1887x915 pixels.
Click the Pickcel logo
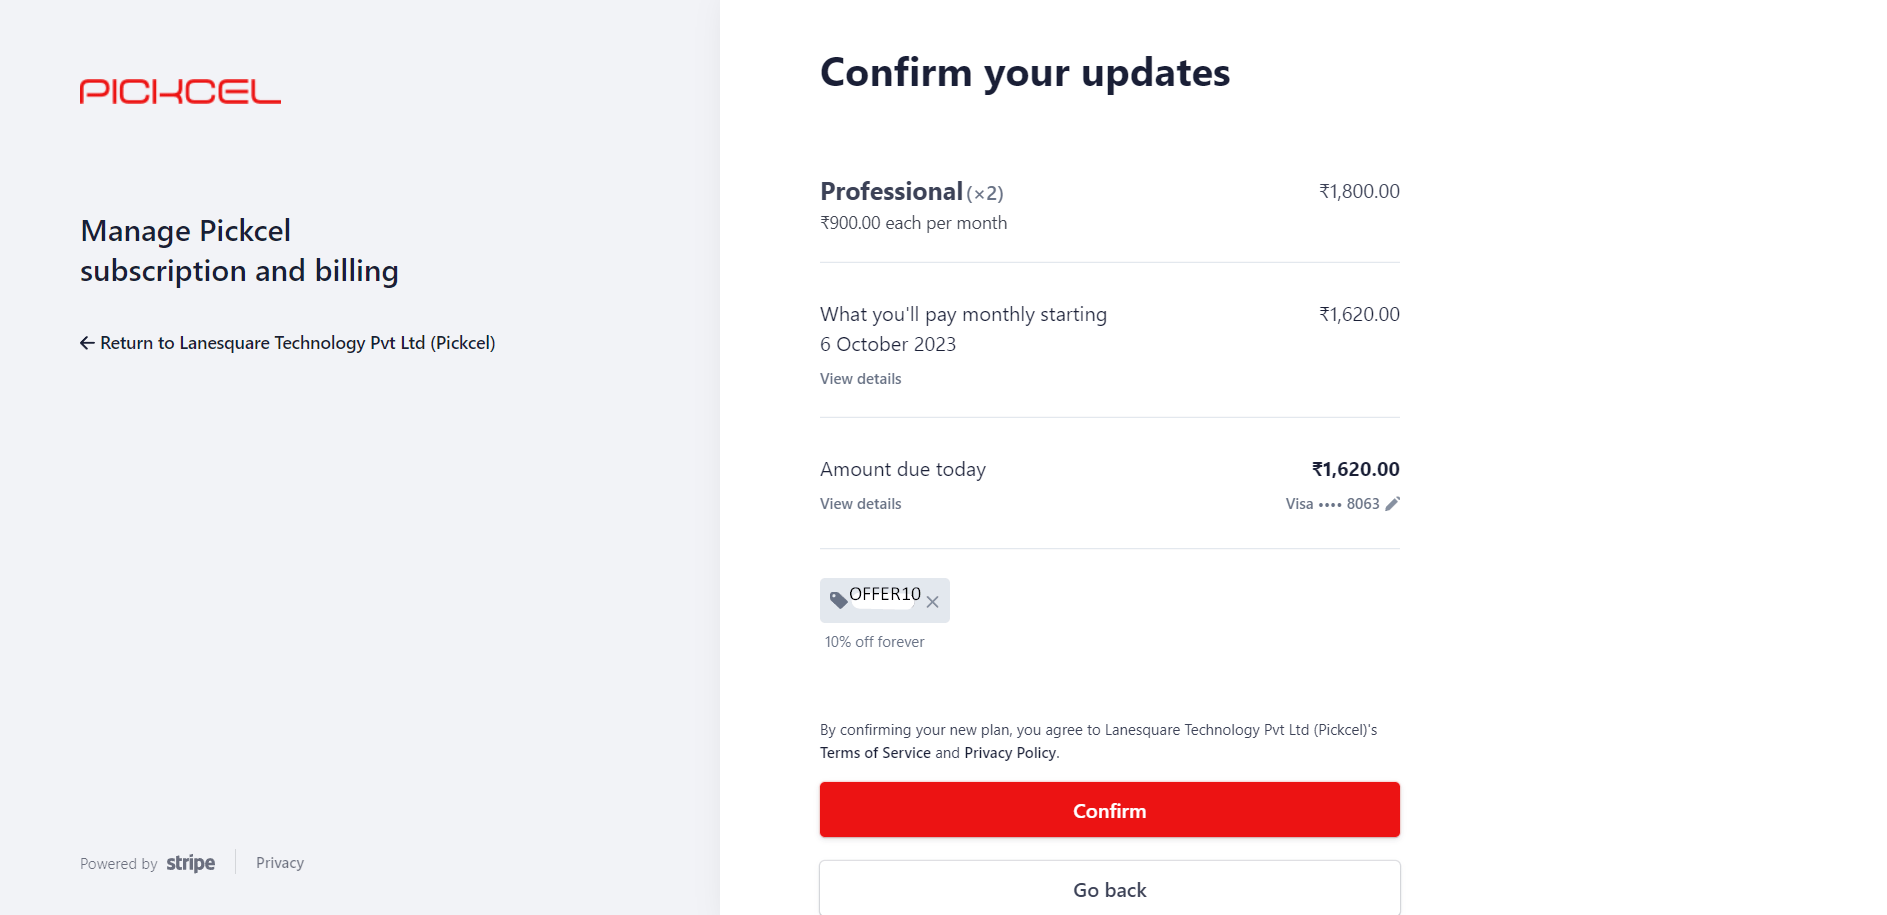click(x=180, y=91)
